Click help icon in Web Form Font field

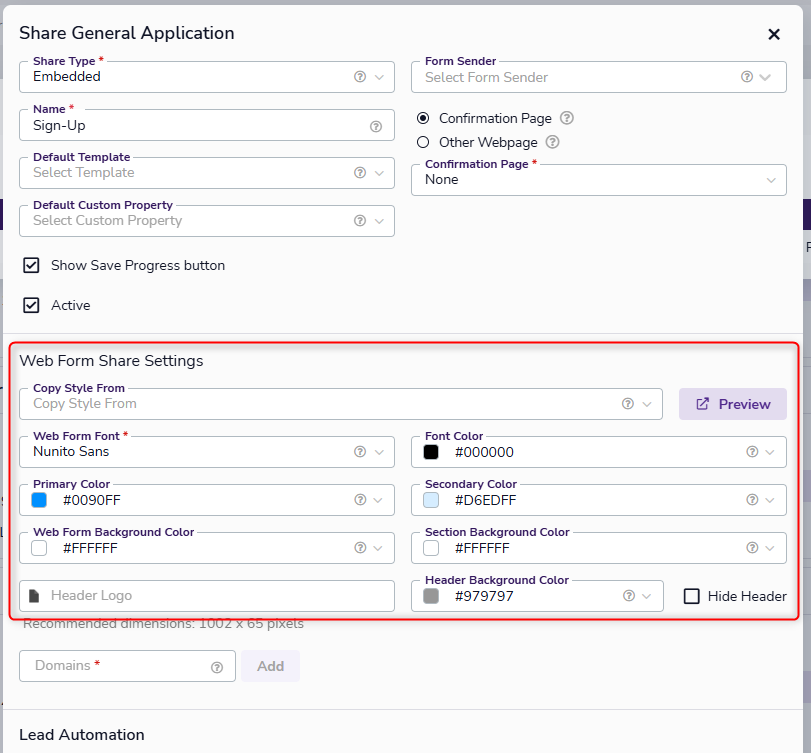(x=359, y=452)
